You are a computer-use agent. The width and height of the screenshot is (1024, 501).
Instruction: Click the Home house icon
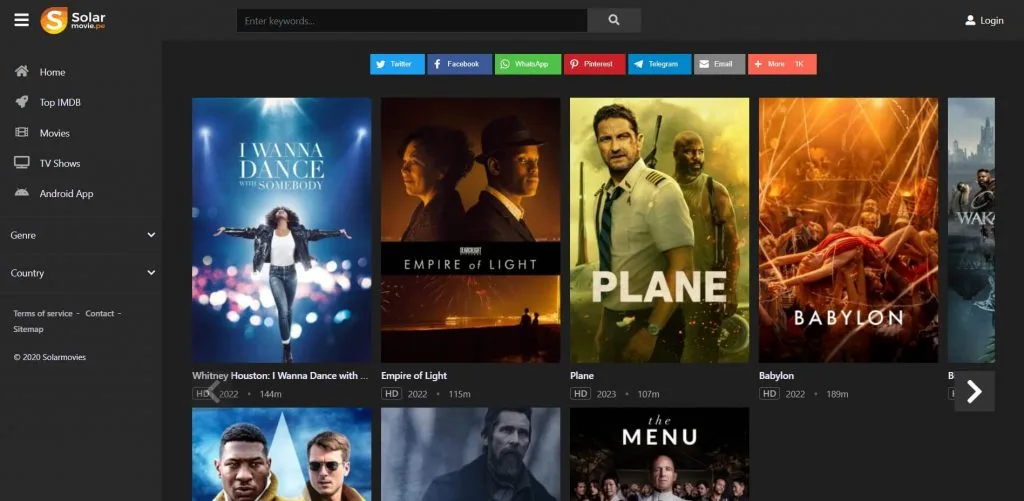(x=22, y=71)
